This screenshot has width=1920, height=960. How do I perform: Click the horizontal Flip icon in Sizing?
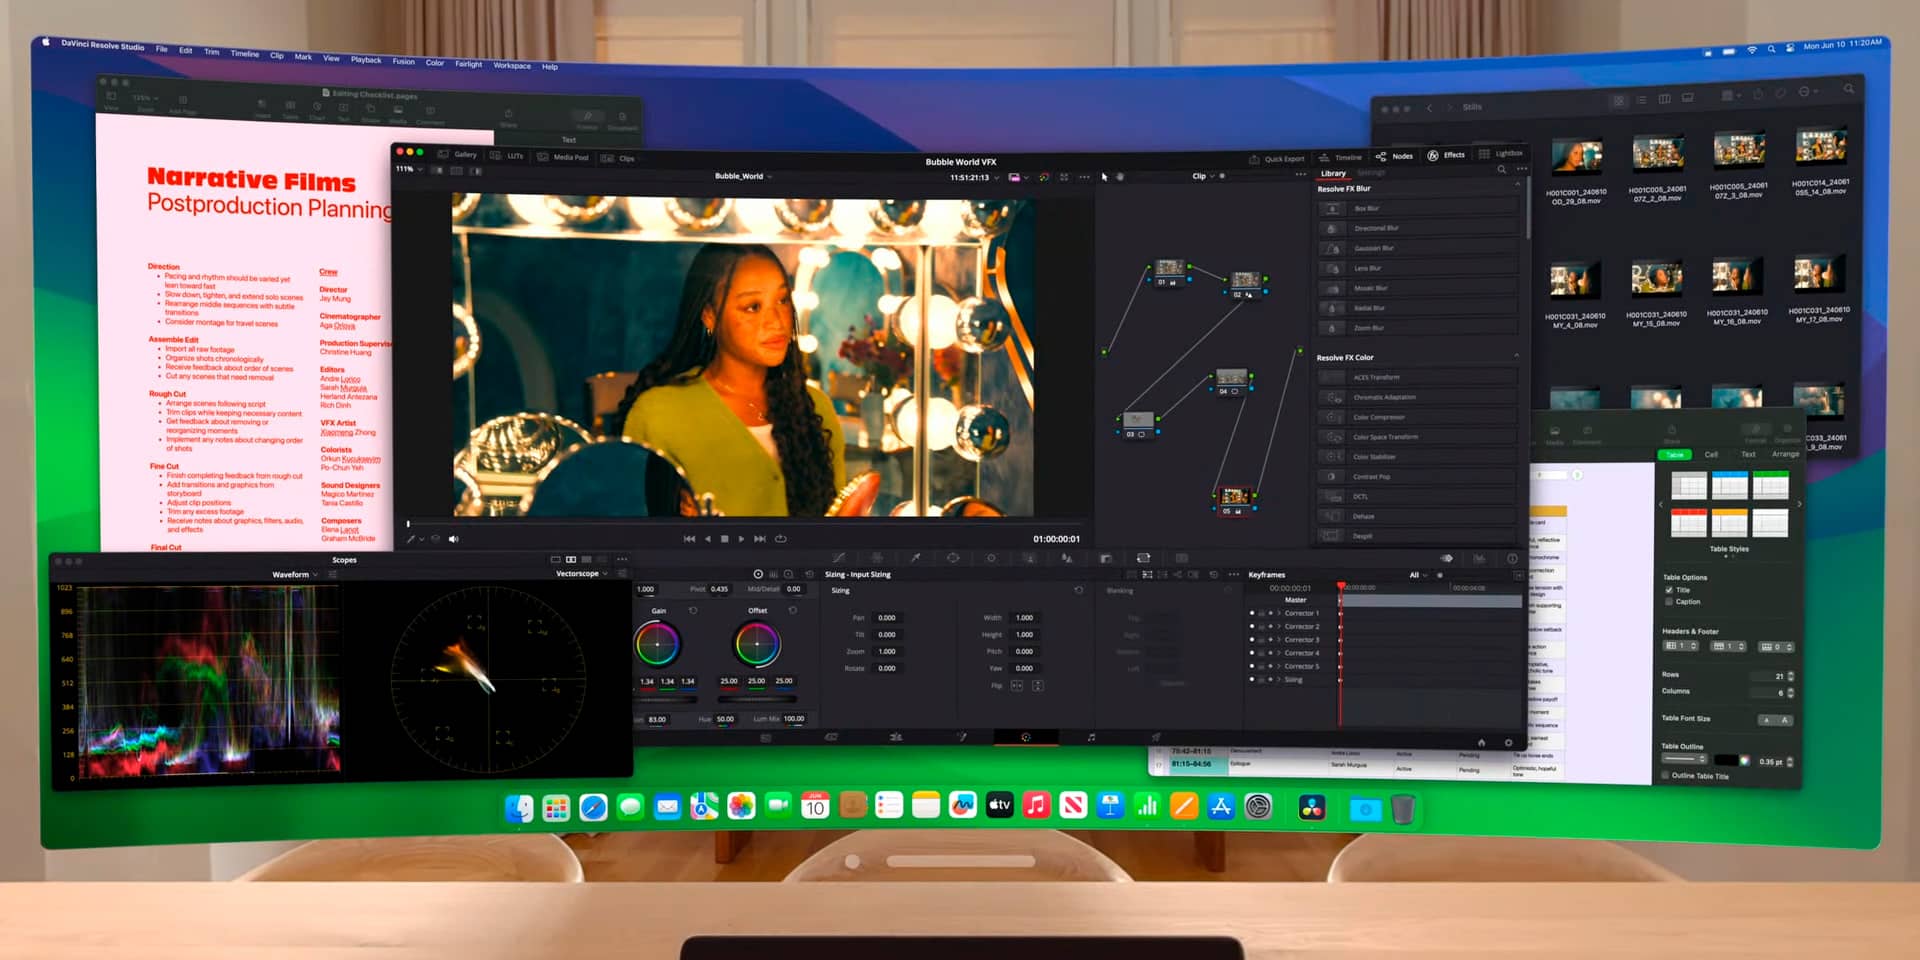click(1017, 685)
